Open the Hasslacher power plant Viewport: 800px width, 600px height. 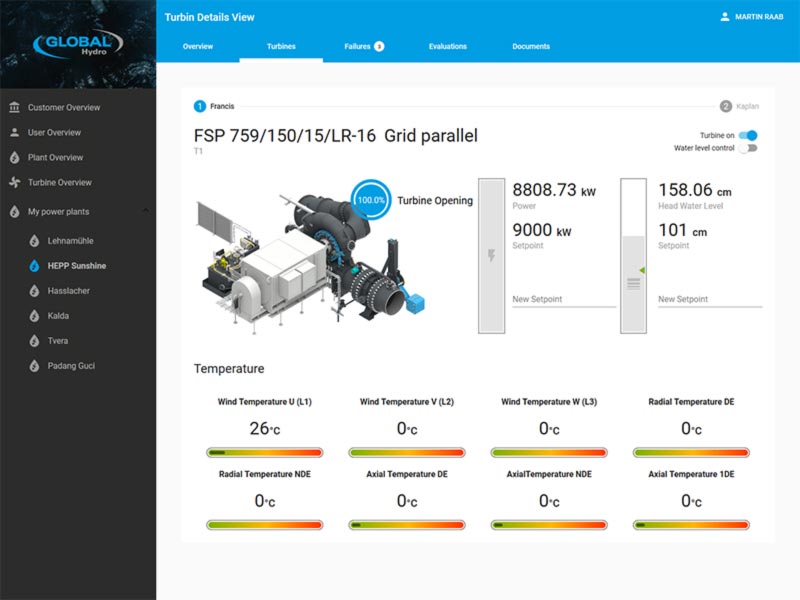pyautogui.click(x=69, y=291)
